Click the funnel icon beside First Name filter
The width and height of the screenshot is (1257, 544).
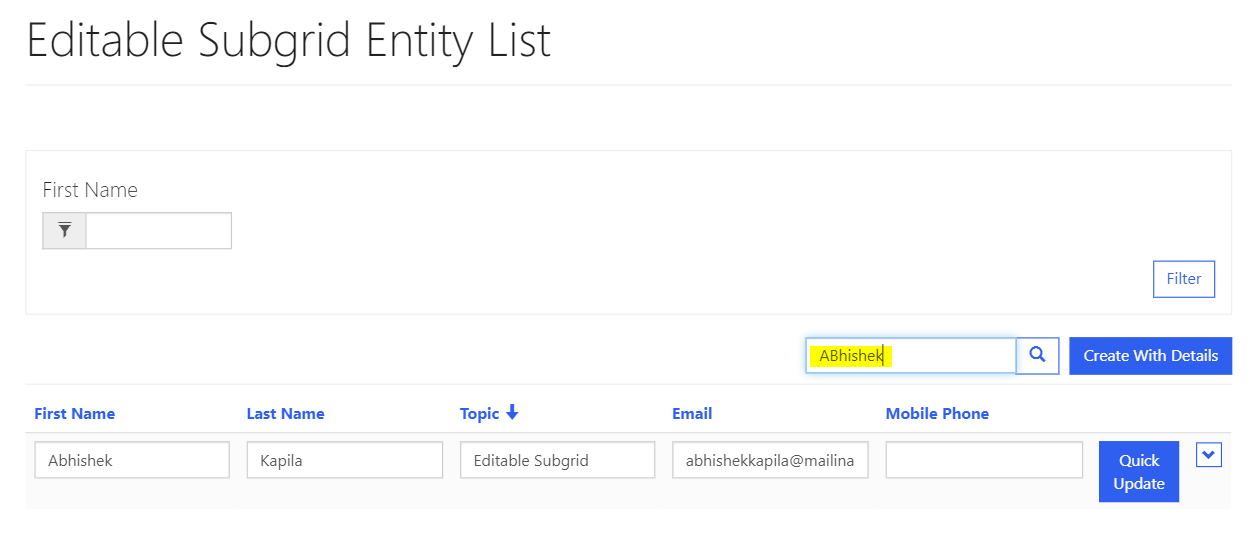[x=65, y=231]
